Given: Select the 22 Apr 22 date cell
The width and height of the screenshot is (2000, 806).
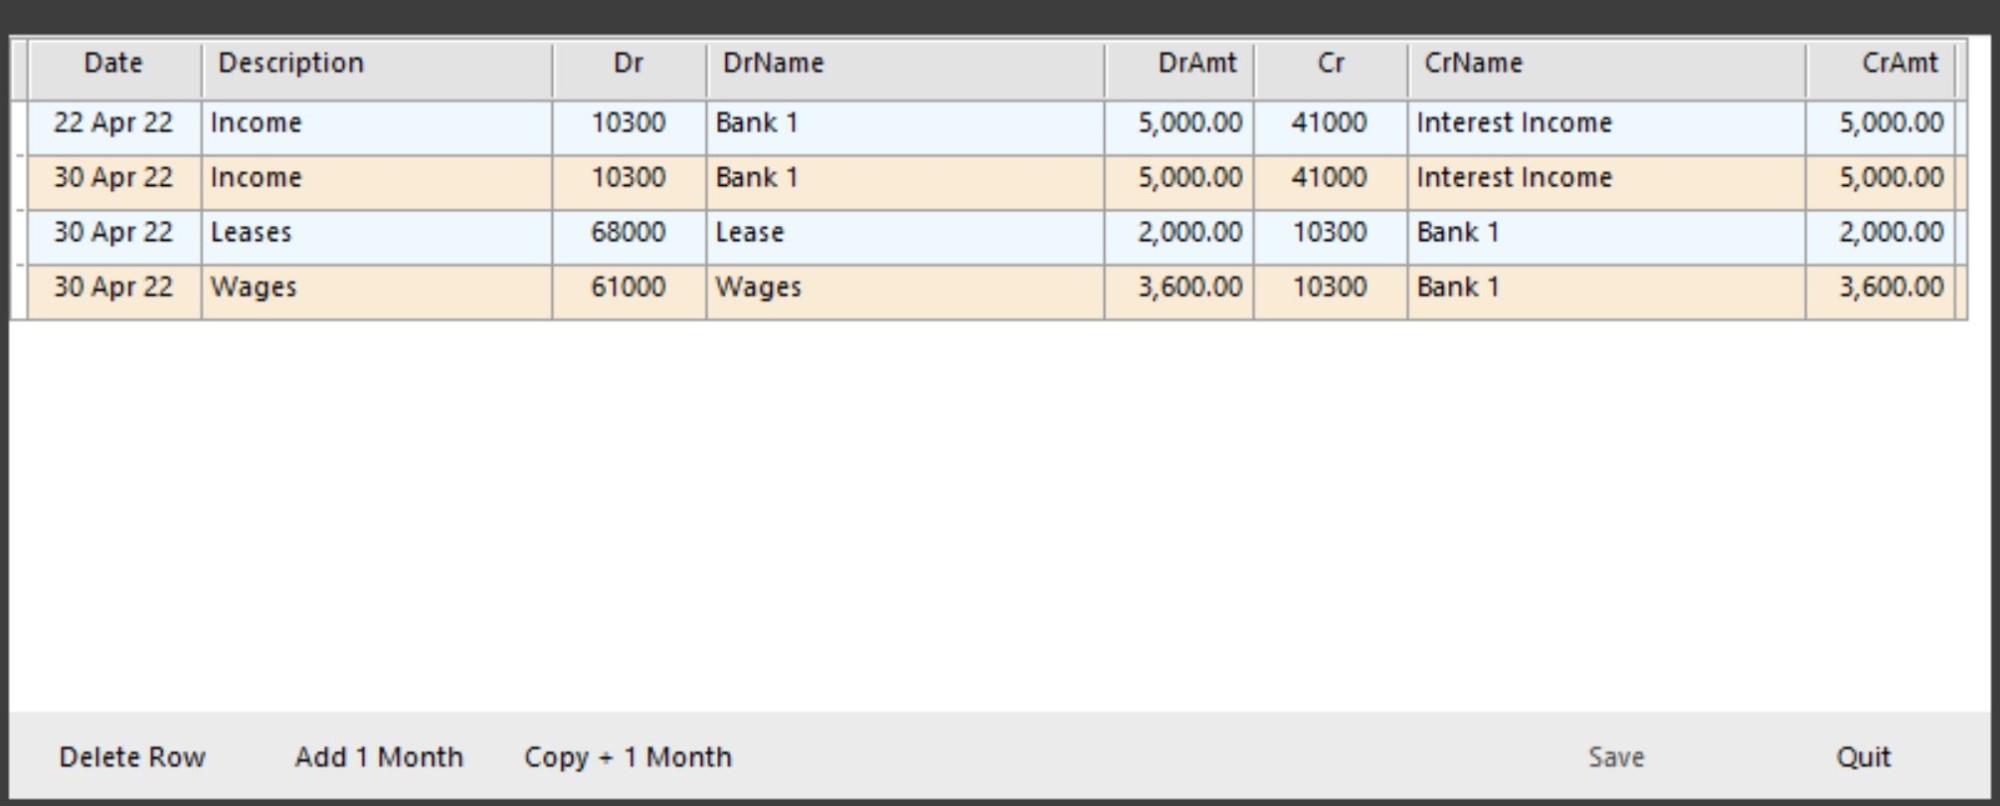Looking at the screenshot, I should [x=113, y=123].
